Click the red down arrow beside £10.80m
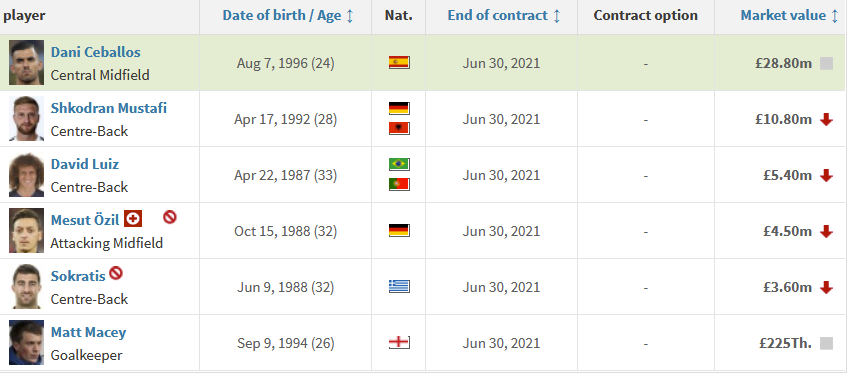 click(826, 119)
